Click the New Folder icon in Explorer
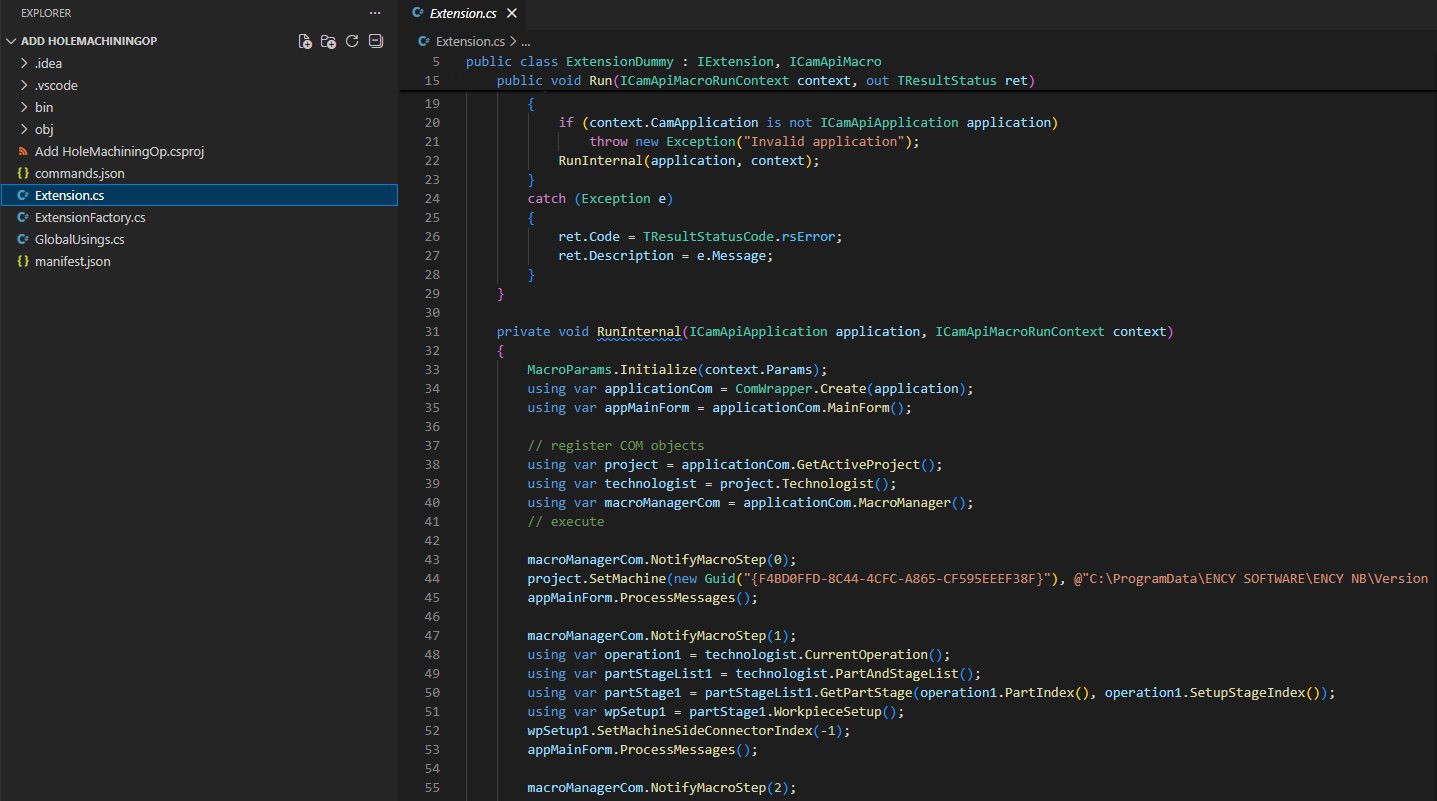 pyautogui.click(x=328, y=41)
